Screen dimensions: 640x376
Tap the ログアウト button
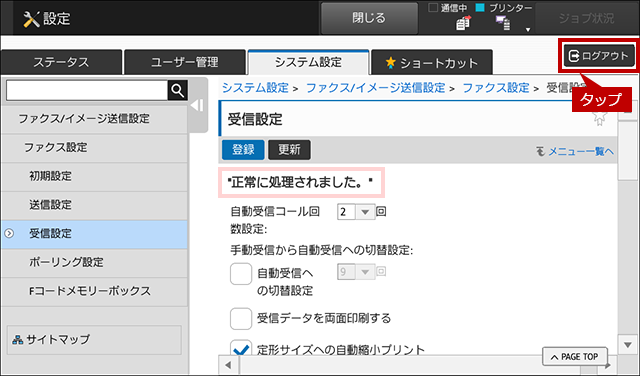(599, 56)
